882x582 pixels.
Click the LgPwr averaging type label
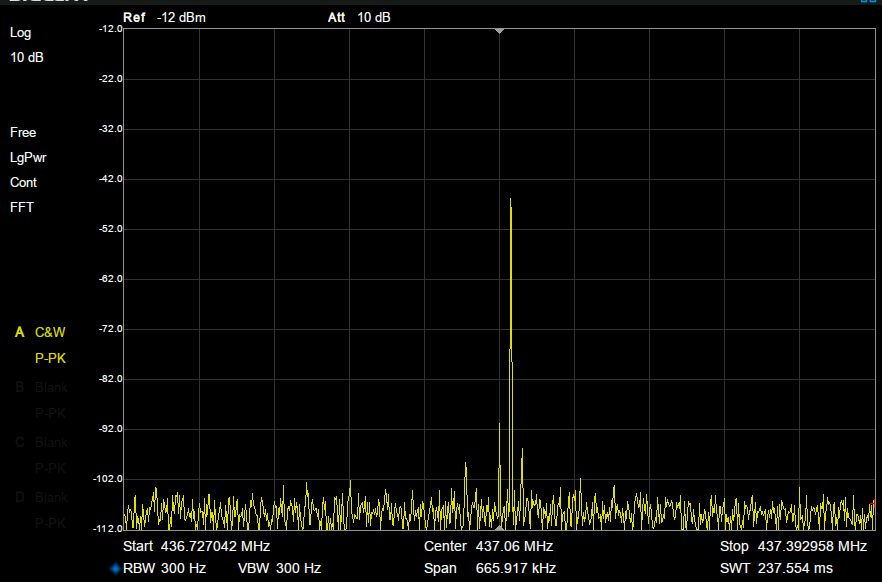[x=28, y=157]
